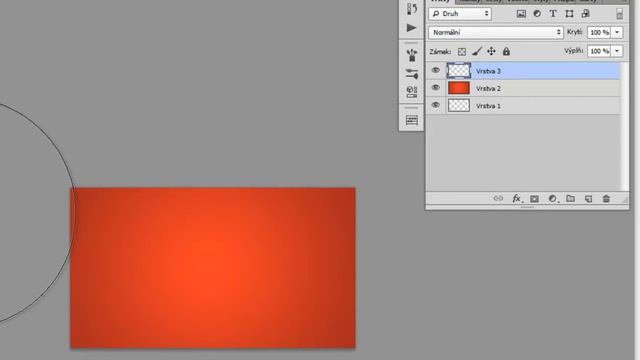Open the Brush Presets panel icon
This screenshot has height=360, width=640.
coord(411,55)
